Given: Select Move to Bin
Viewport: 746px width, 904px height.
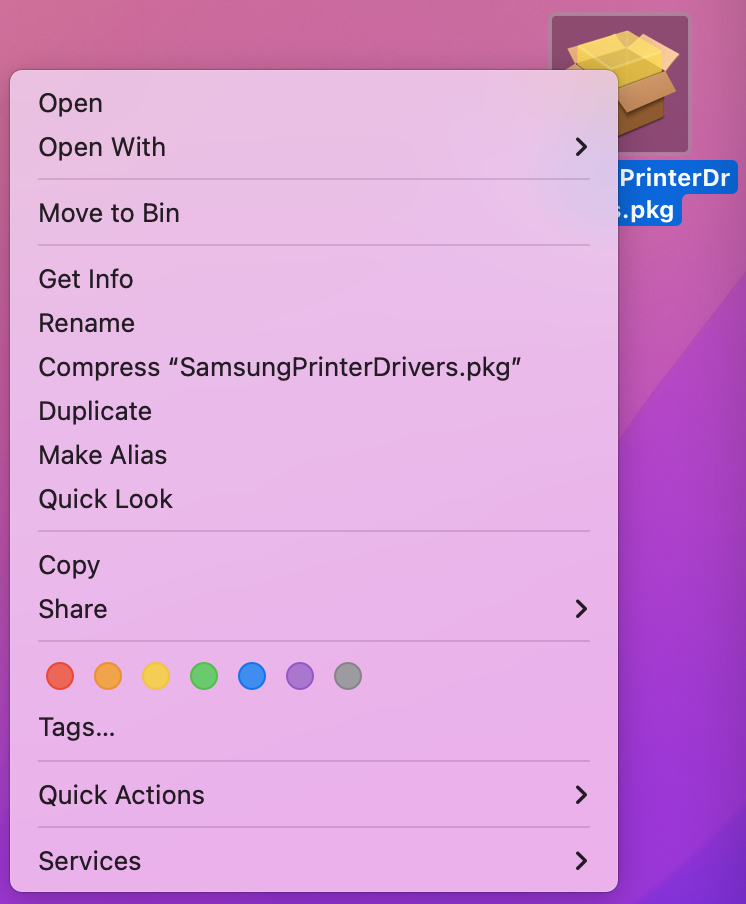Looking at the screenshot, I should 314,213.
